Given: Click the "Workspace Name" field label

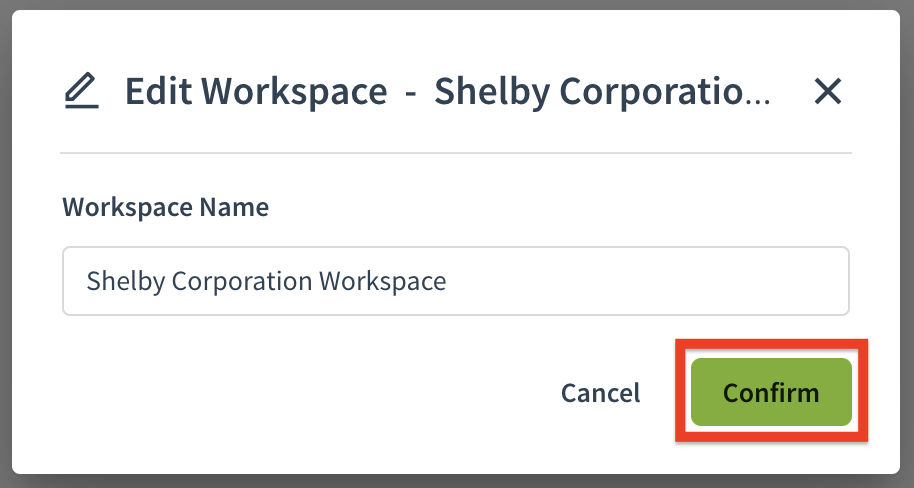Looking at the screenshot, I should tap(166, 207).
